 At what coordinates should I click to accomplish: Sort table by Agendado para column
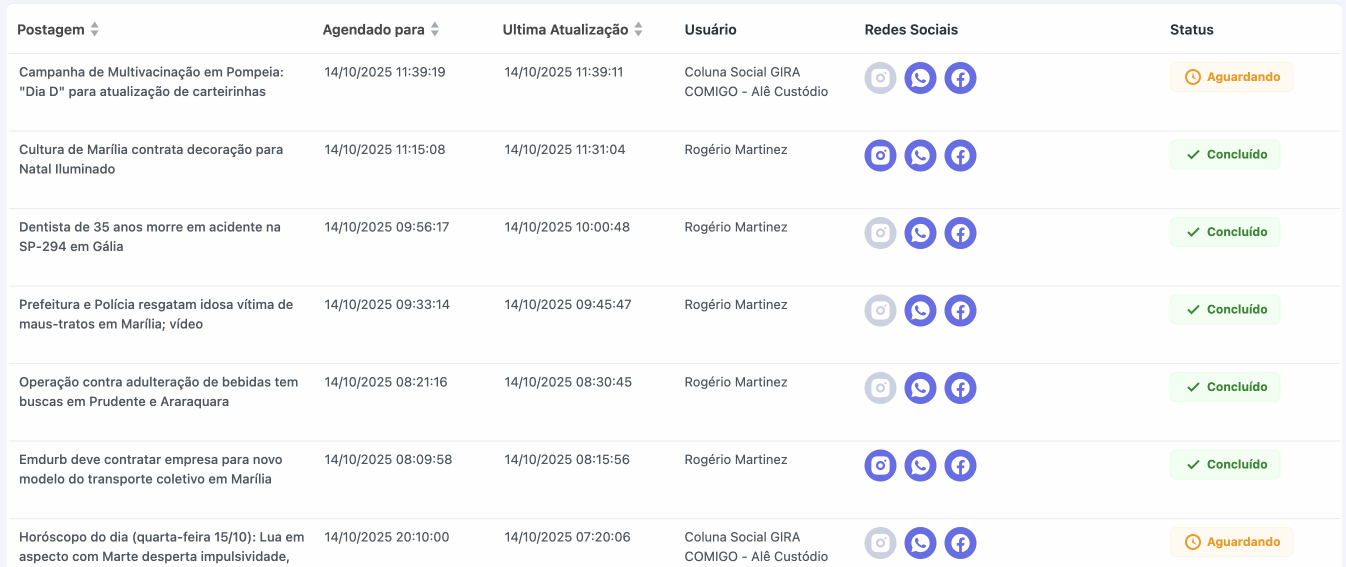tap(435, 30)
